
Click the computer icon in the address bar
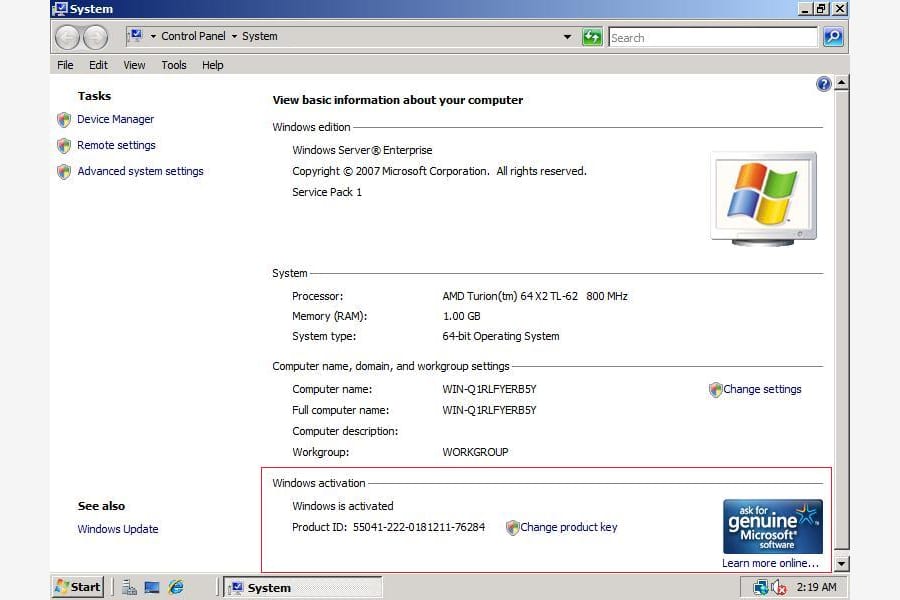pos(135,36)
